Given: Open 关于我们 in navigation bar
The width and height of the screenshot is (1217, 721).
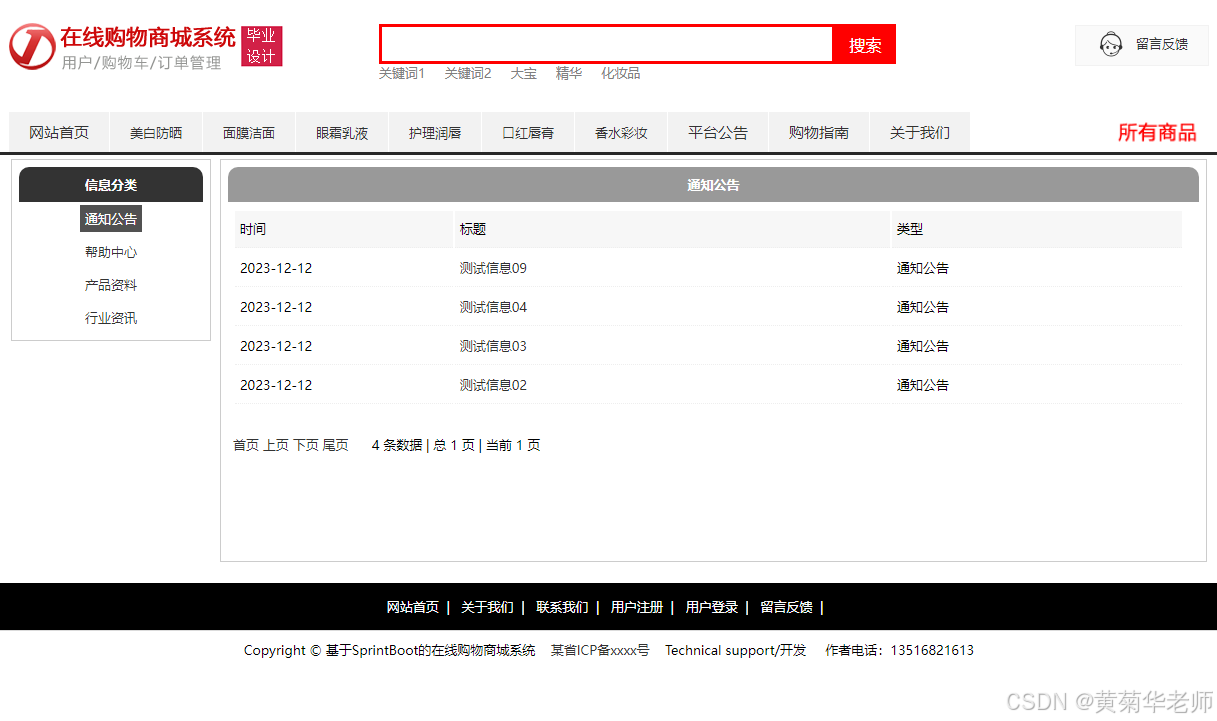Looking at the screenshot, I should tap(920, 132).
